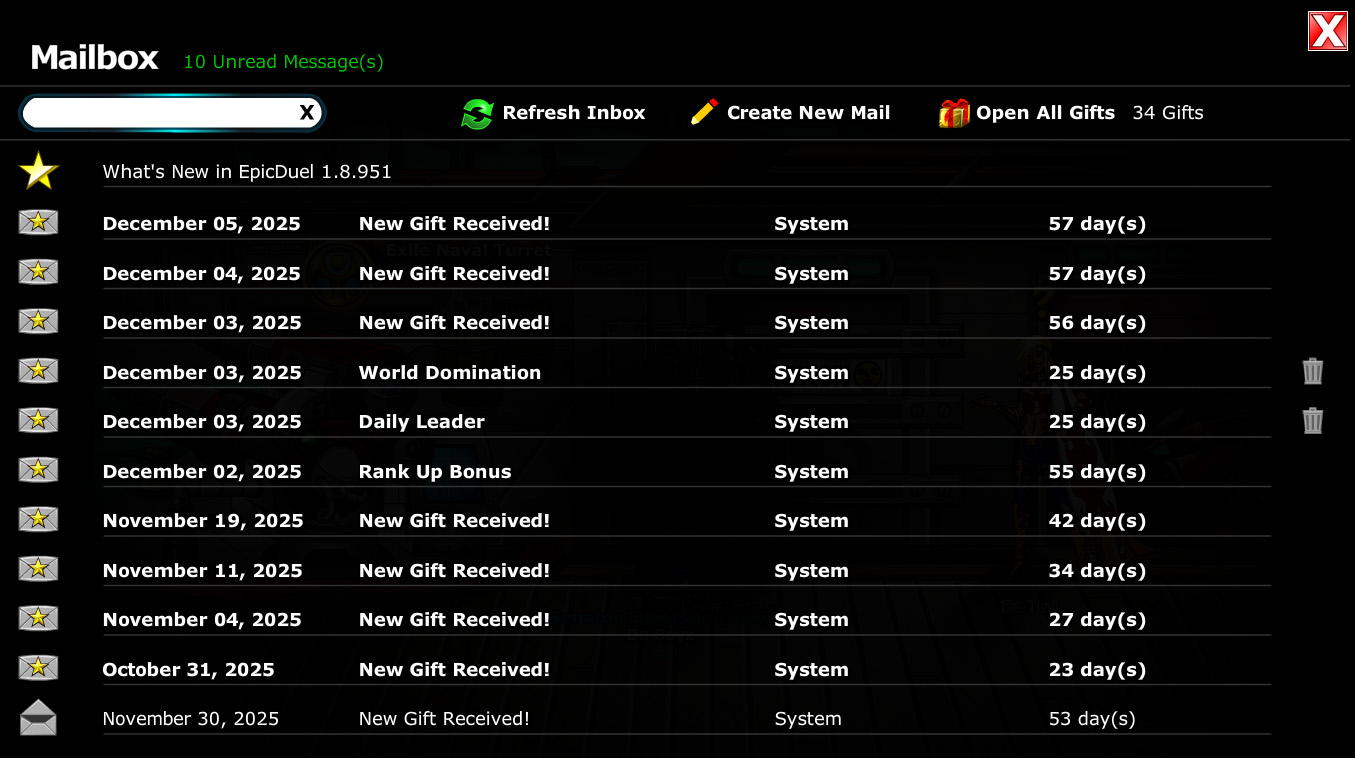
Task: Focus the mailbox search field
Action: point(158,113)
